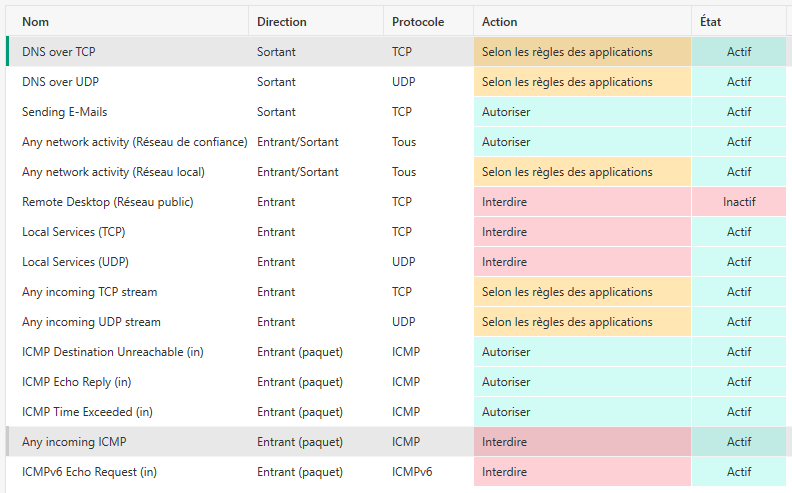Click the Interdire cell of Any incoming ICMP

pos(582,442)
